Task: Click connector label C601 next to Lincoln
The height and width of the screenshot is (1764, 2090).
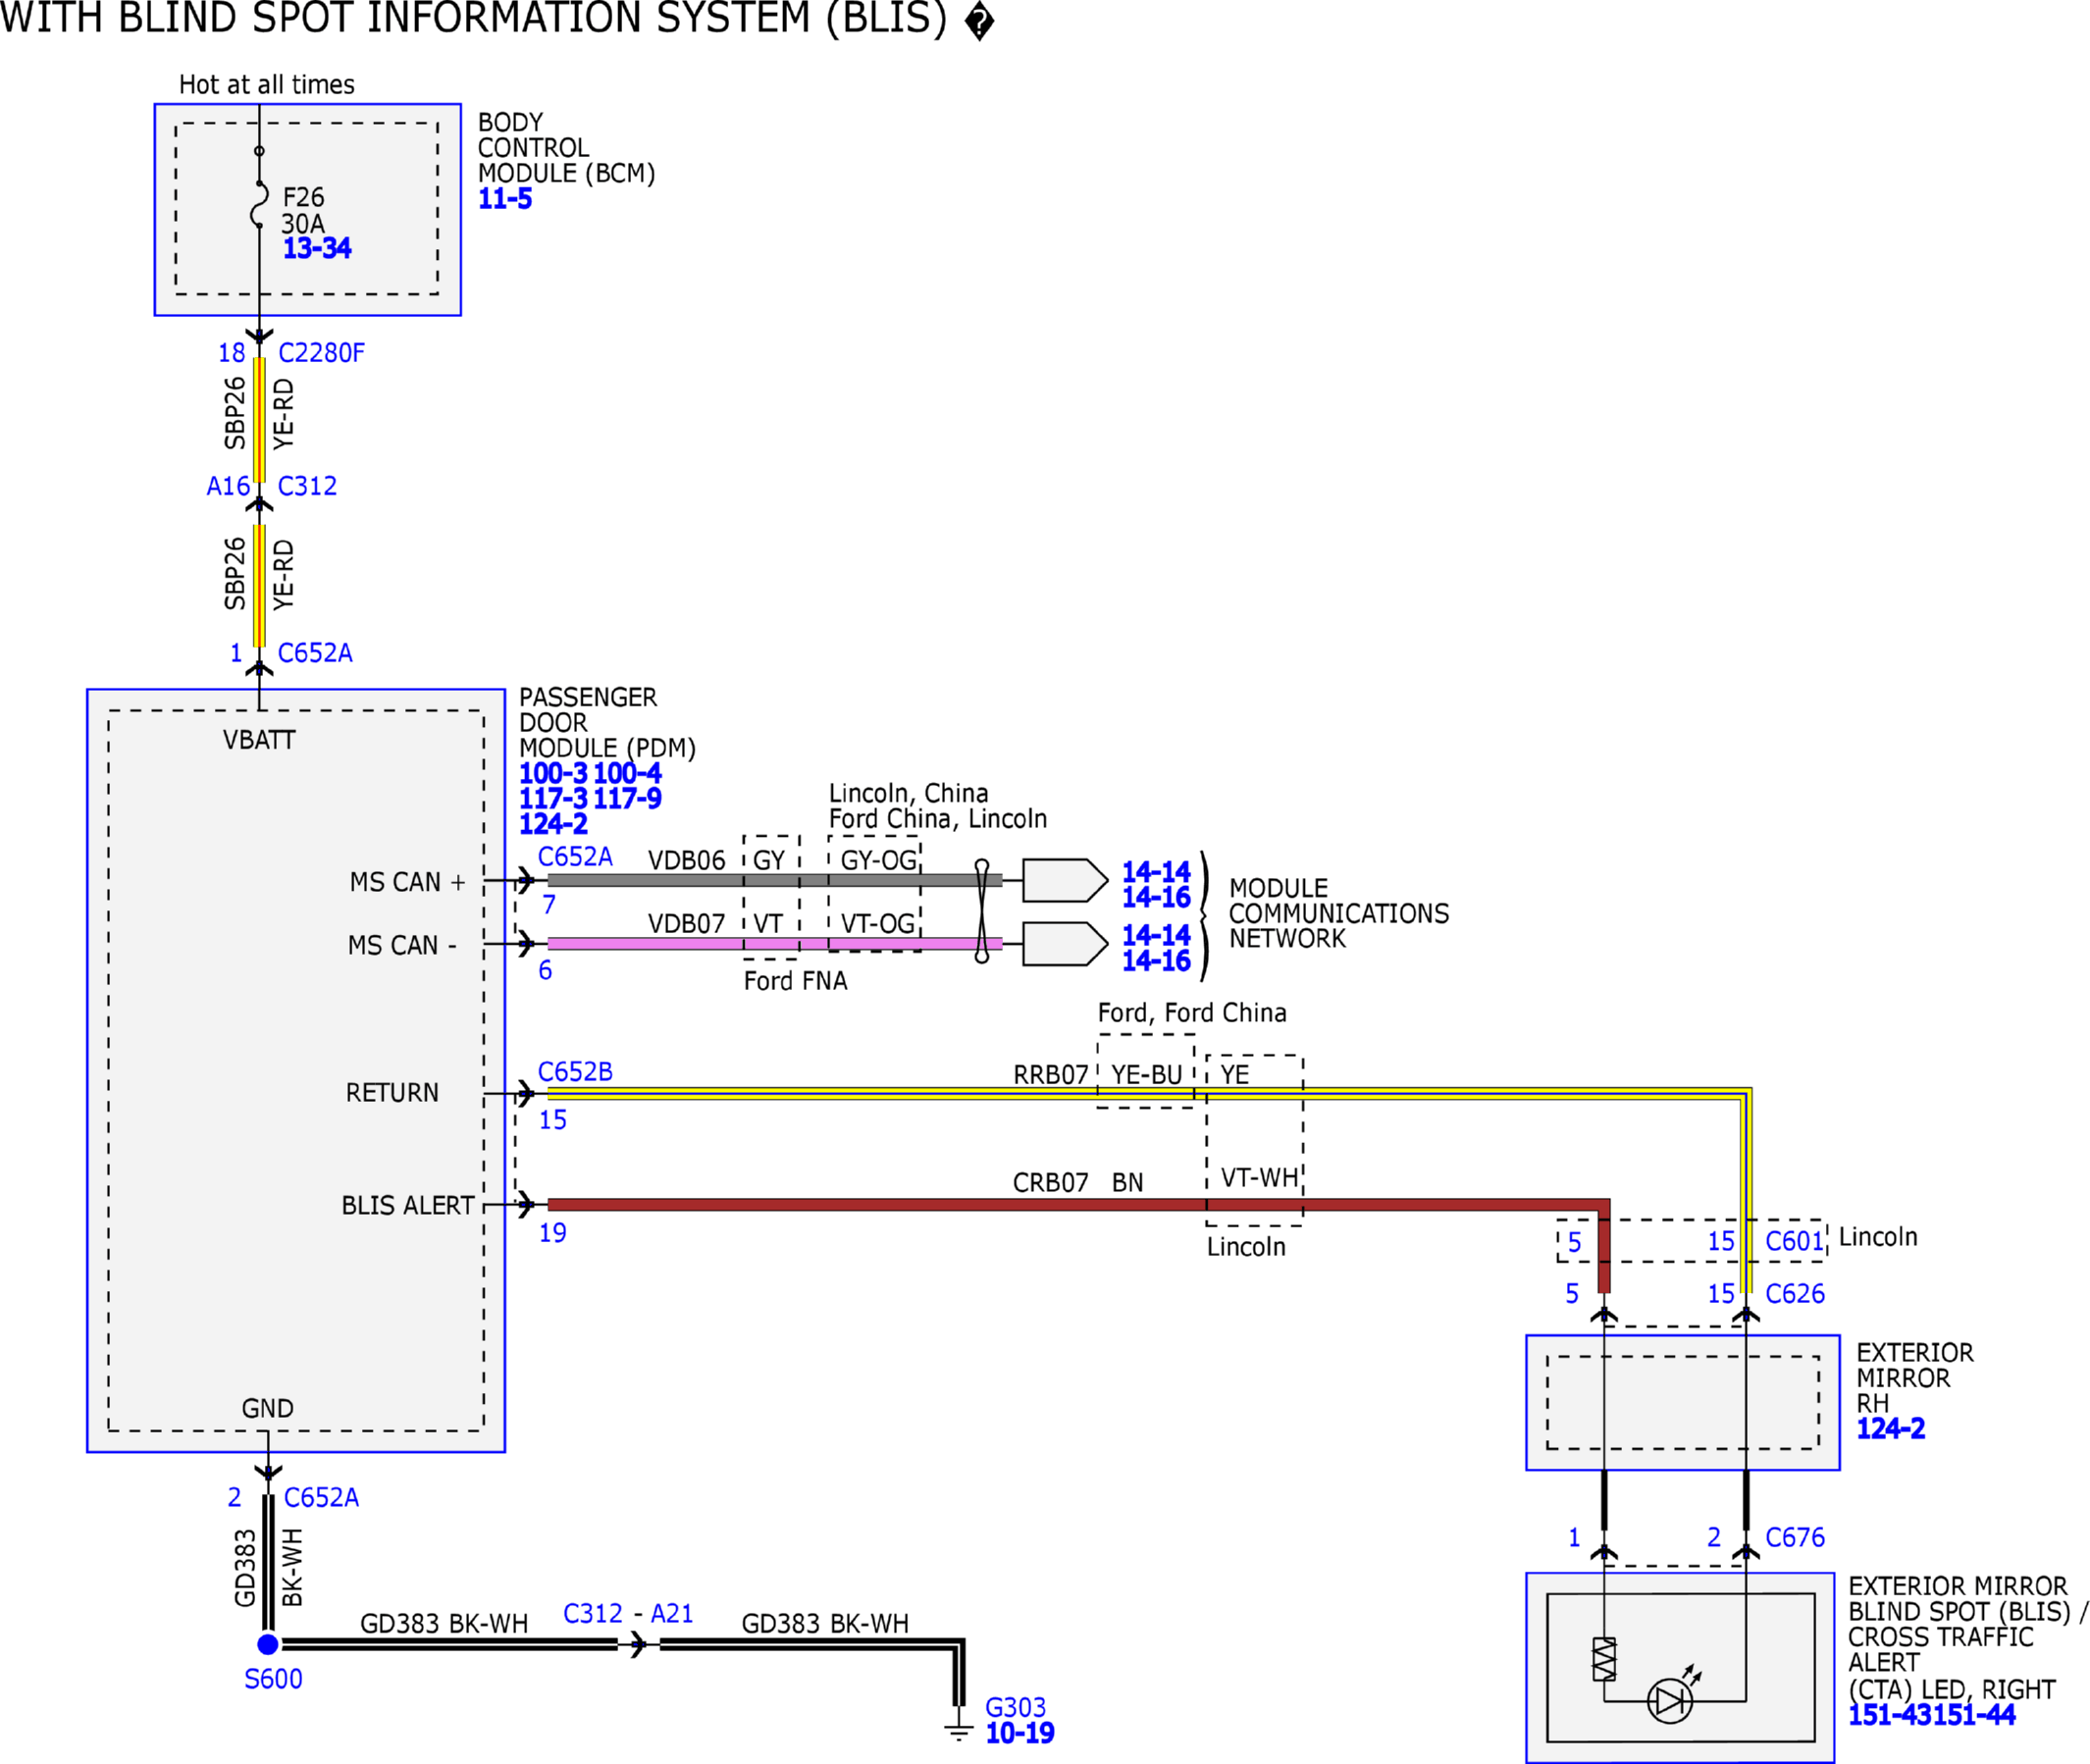Action: [1795, 1241]
